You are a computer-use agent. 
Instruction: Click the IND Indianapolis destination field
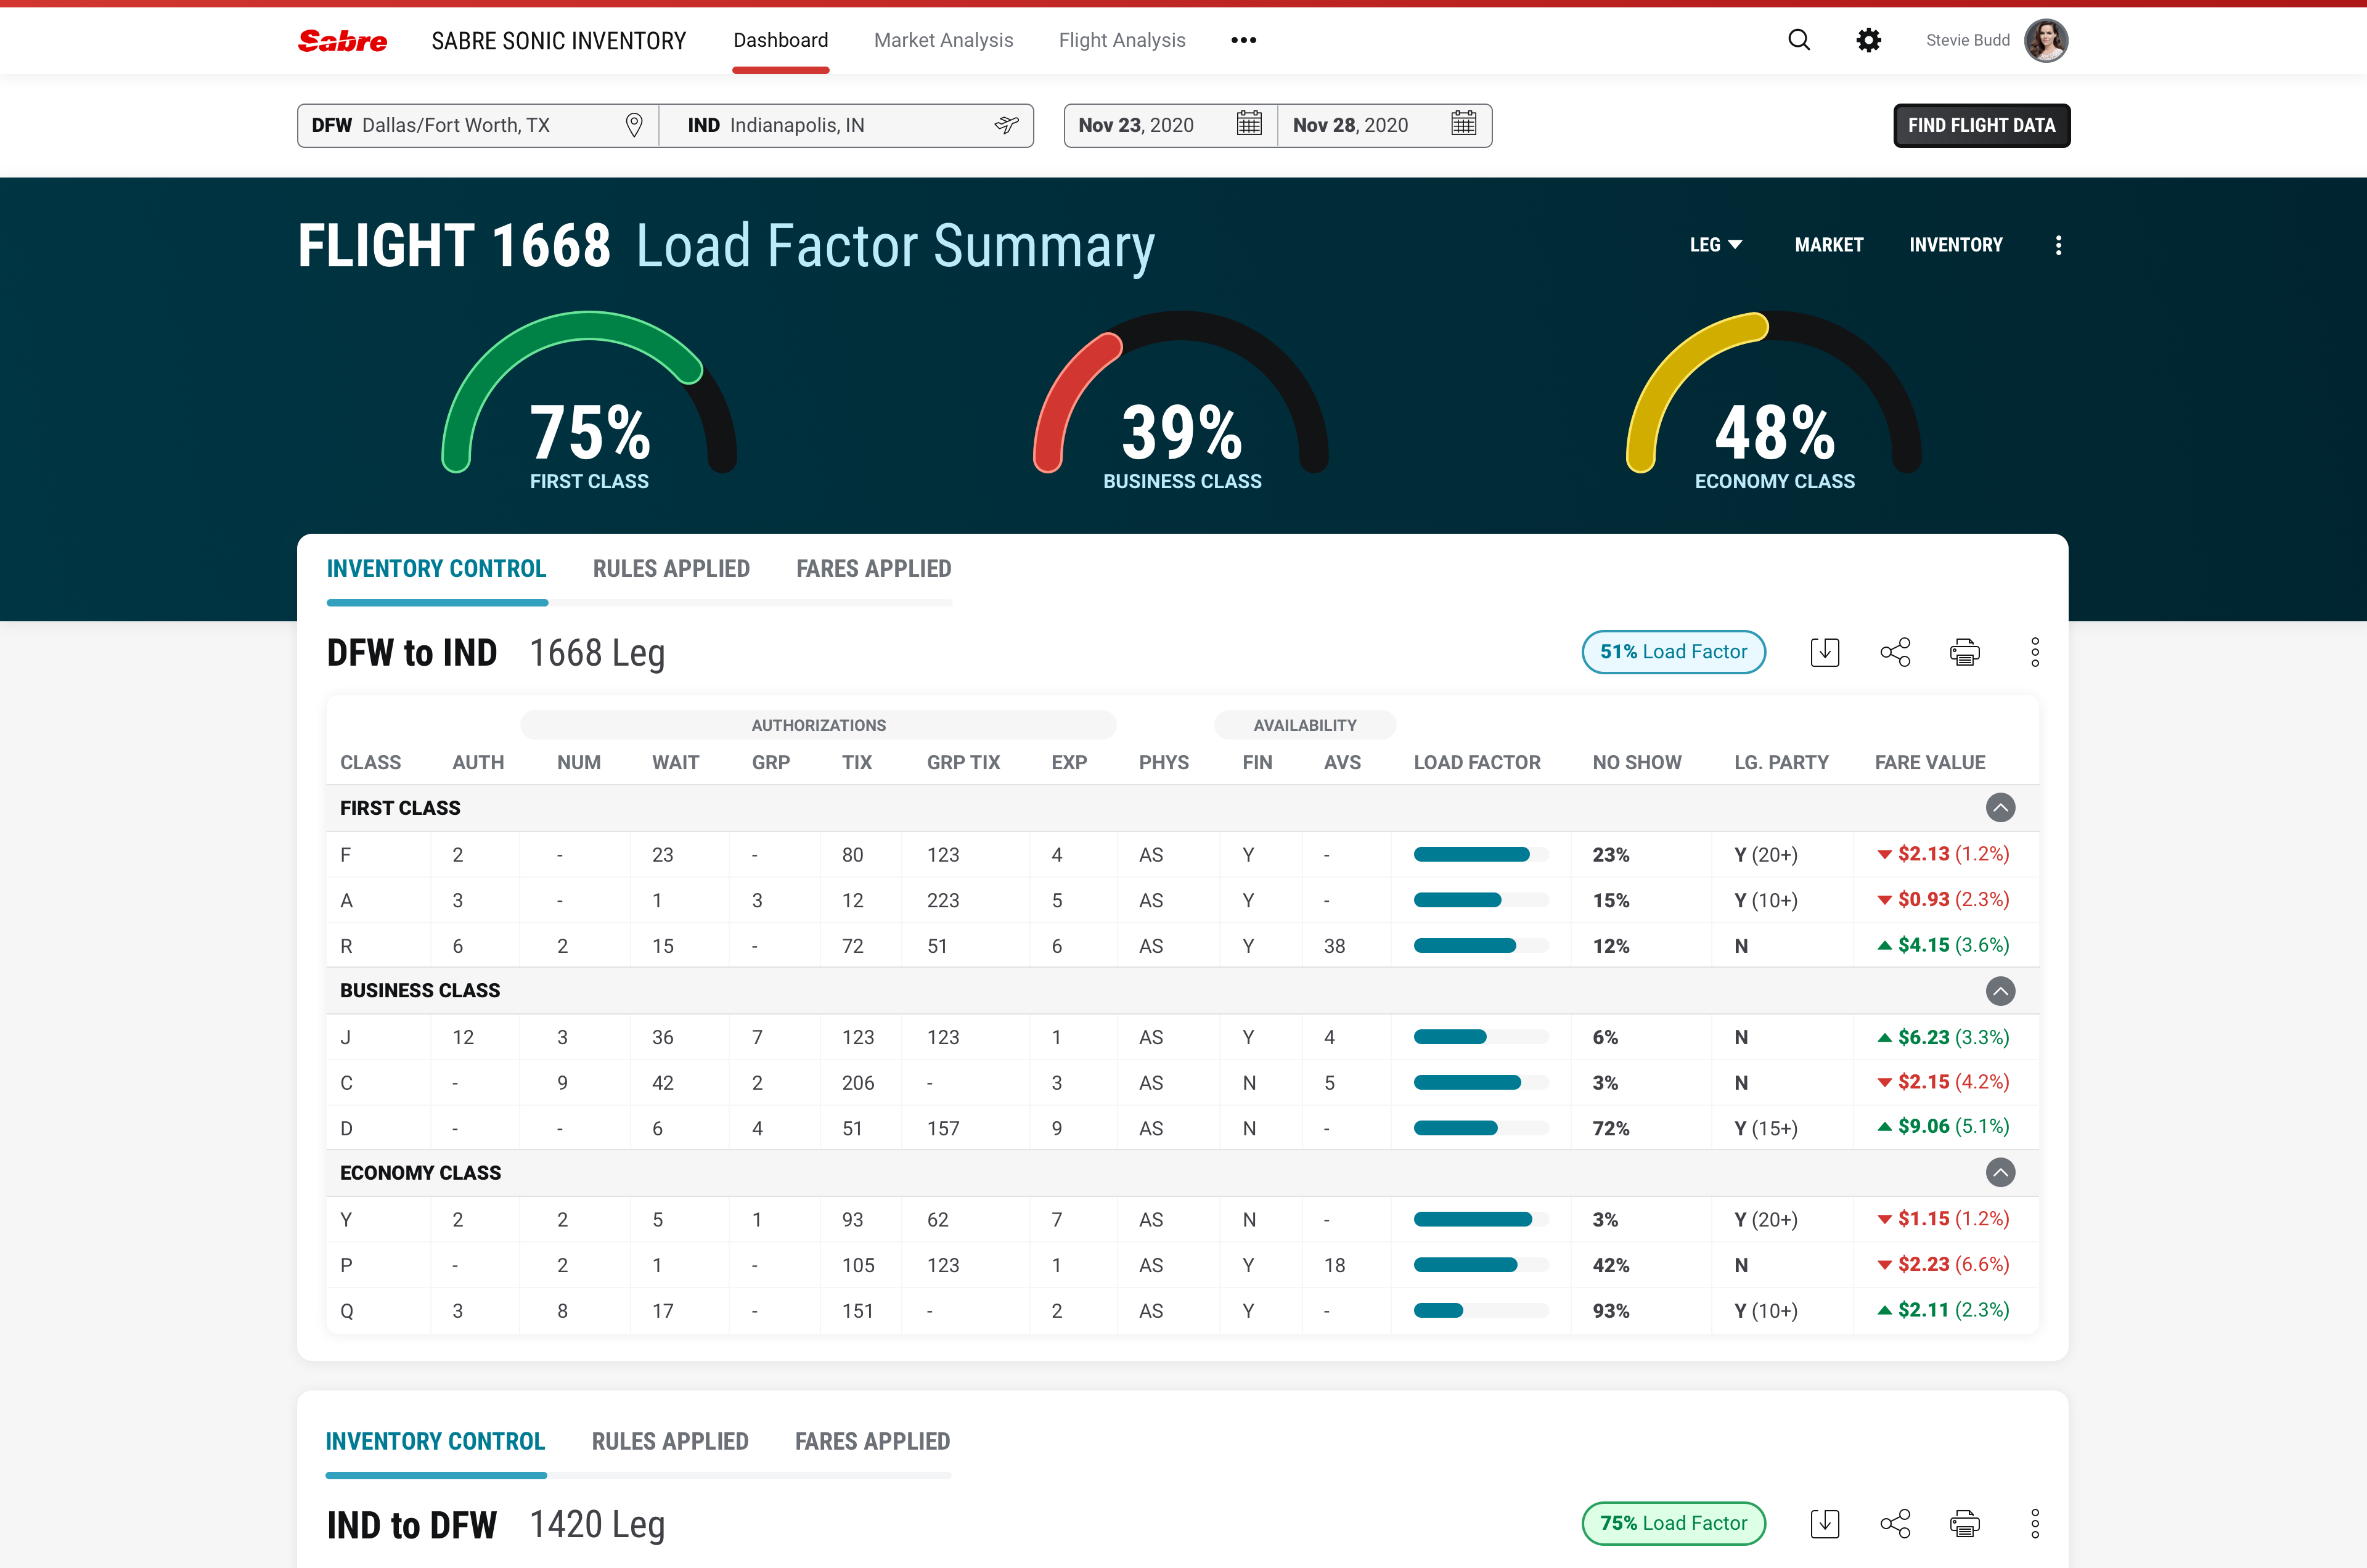pyautogui.click(x=846, y=125)
